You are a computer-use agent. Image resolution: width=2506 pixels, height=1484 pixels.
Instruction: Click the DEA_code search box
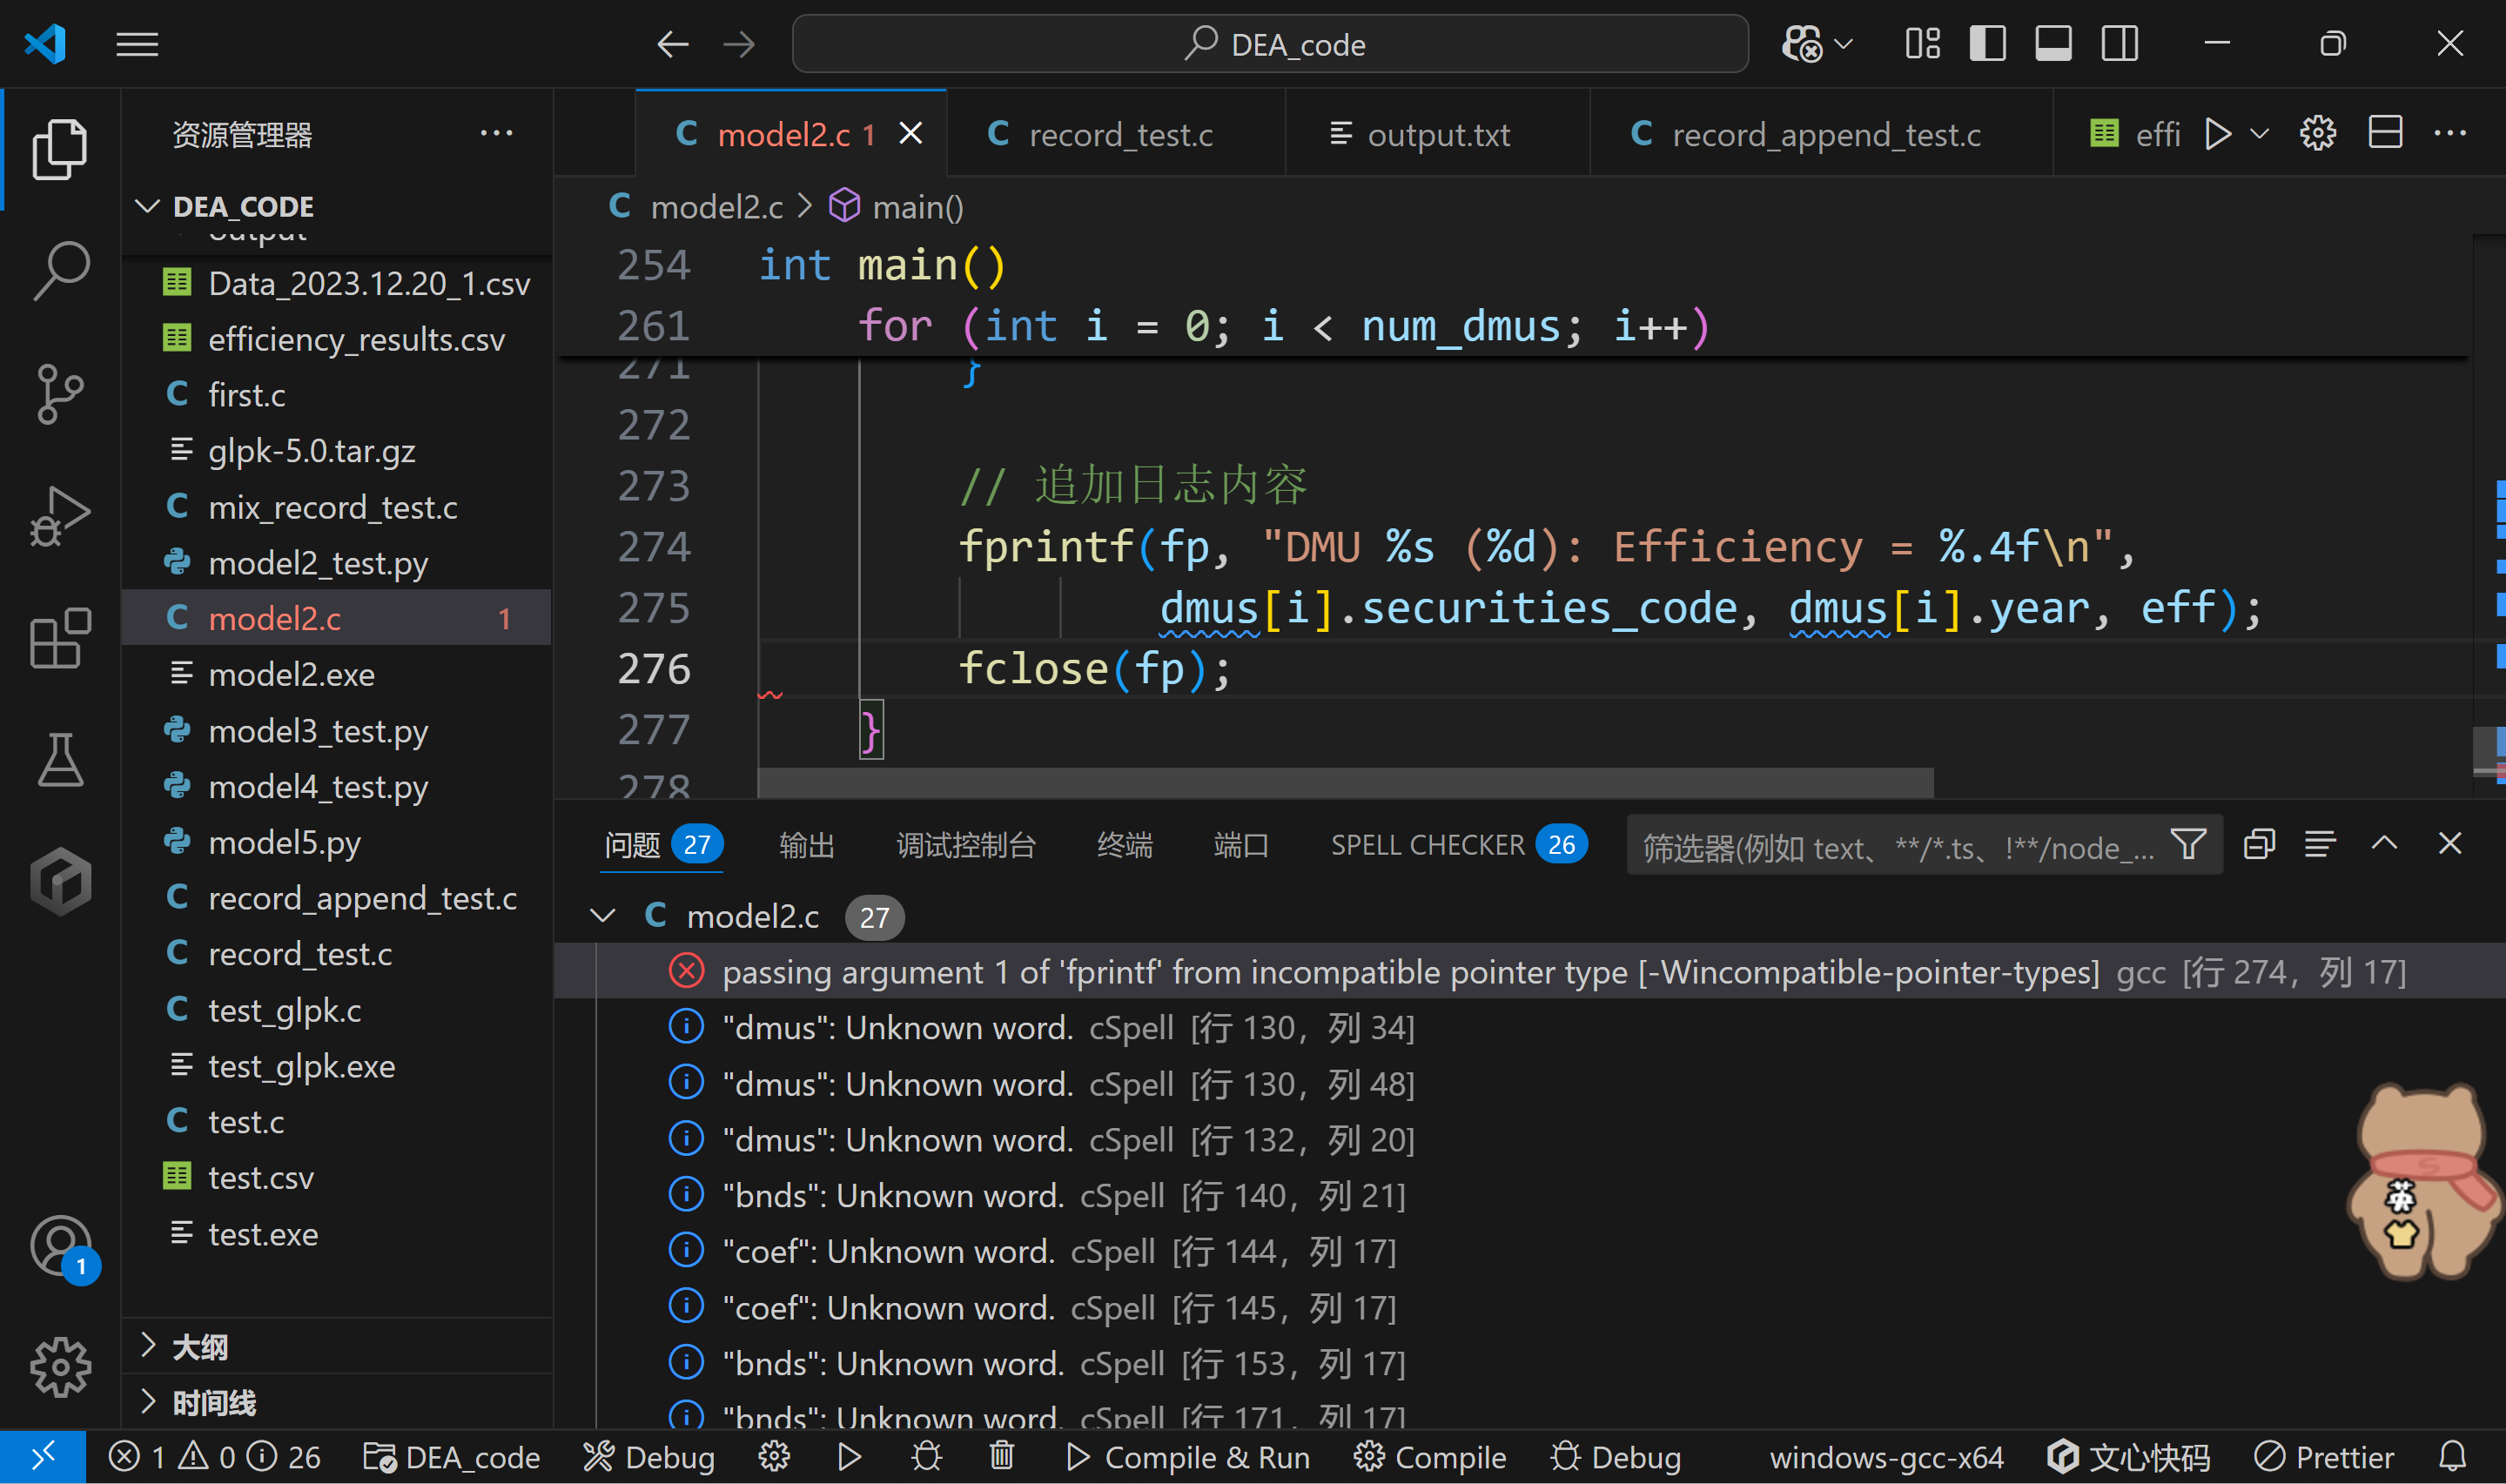click(x=1271, y=43)
